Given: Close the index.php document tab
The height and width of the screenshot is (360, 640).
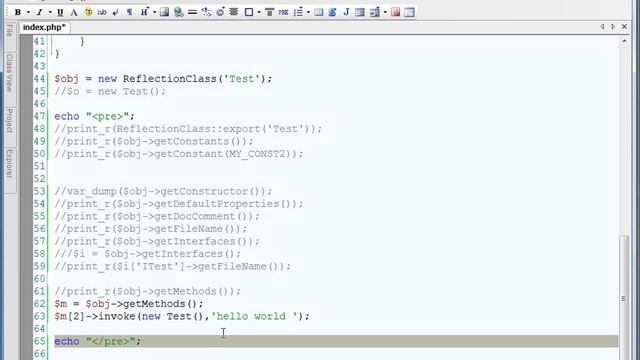Looking at the screenshot, I should tap(624, 27).
